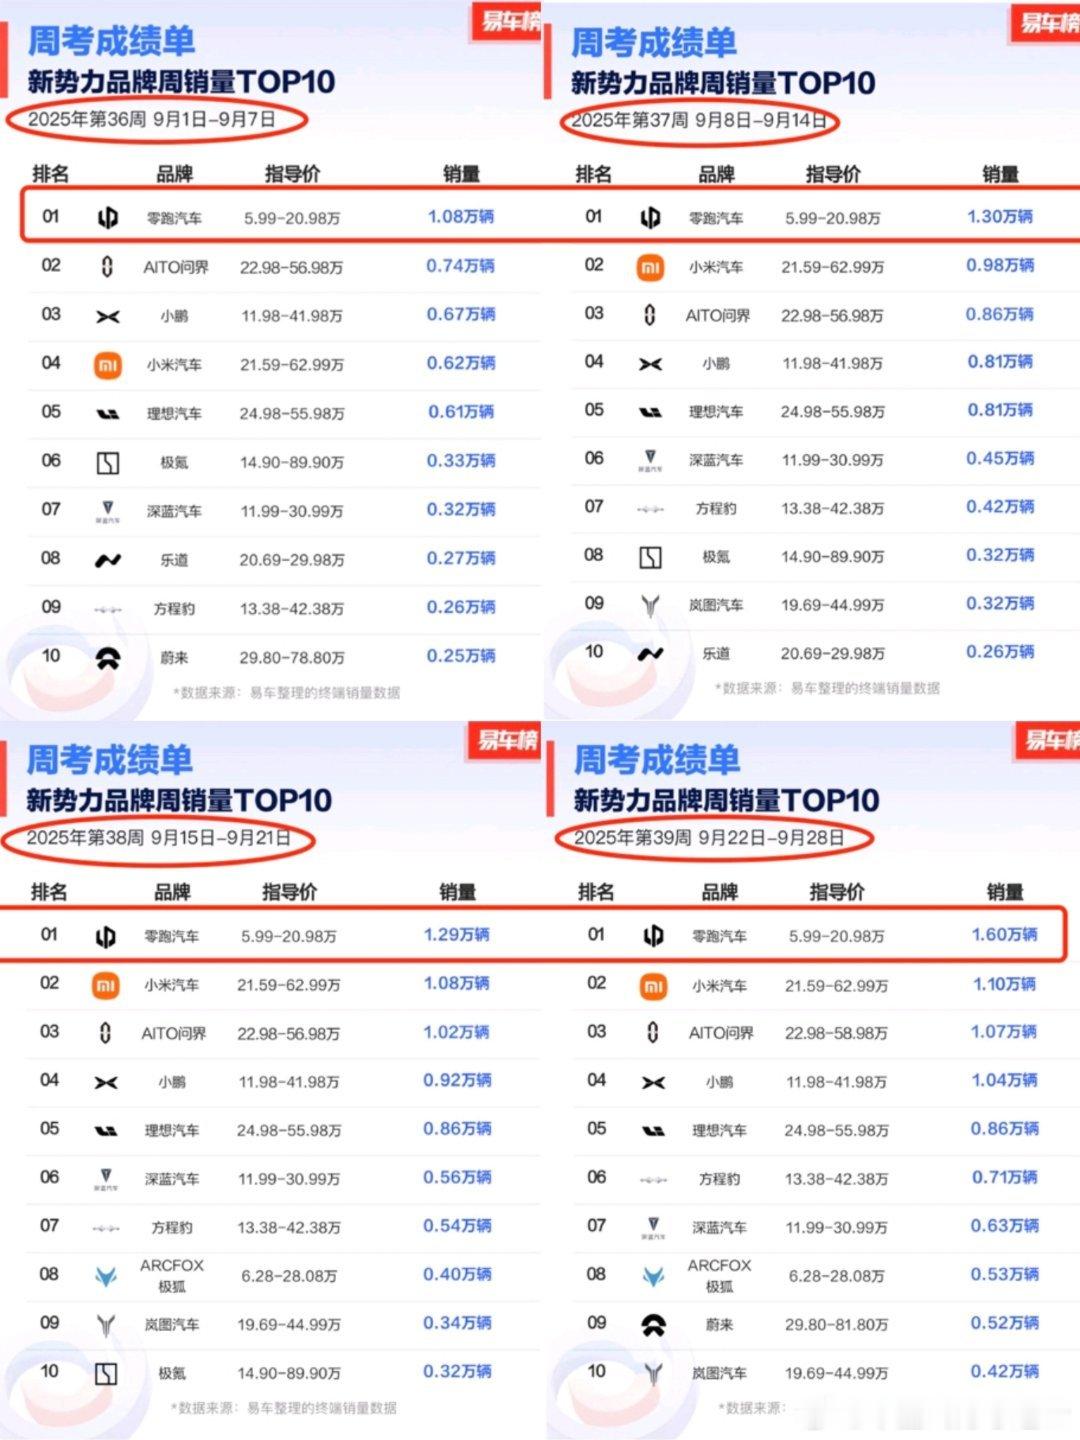
Task: Click the 小米汽车 logo in the week 37 table
Action: point(650,267)
